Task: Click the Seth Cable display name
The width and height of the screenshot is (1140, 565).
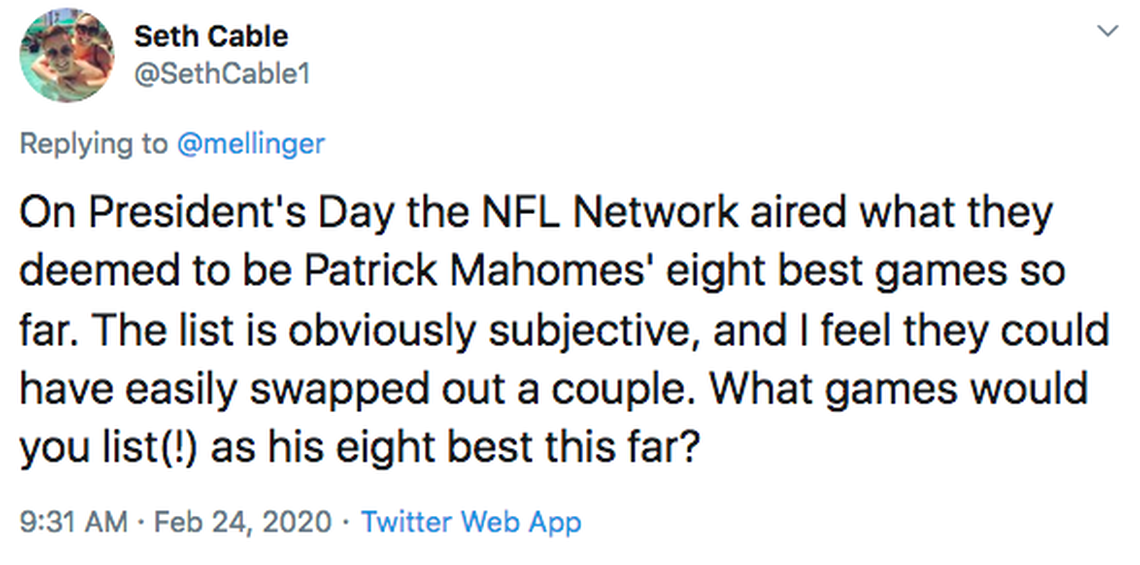Action: coord(211,36)
